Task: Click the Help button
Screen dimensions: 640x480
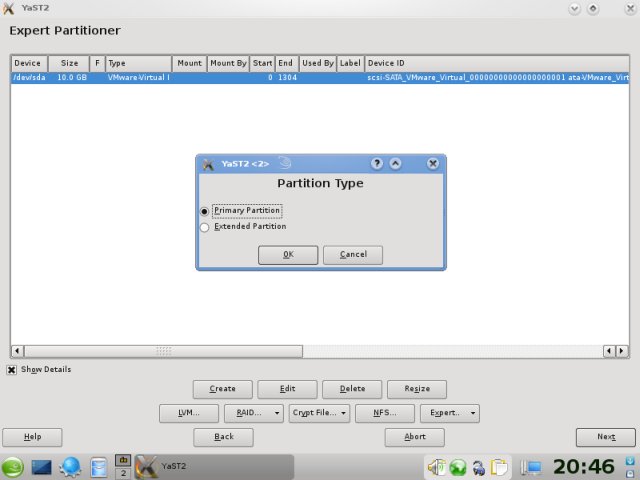Action: coord(32,437)
